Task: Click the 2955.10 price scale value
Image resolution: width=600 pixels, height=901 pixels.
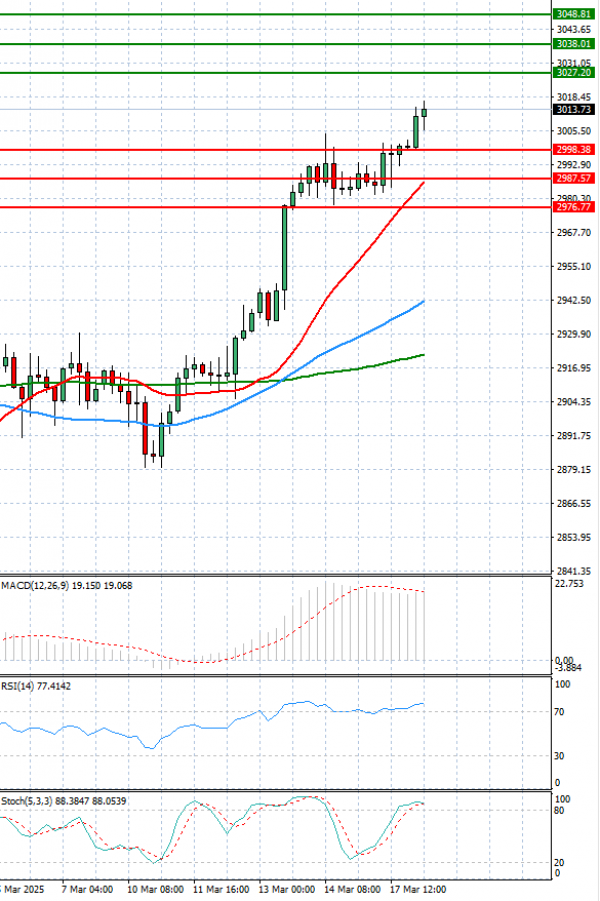Action: 574,266
